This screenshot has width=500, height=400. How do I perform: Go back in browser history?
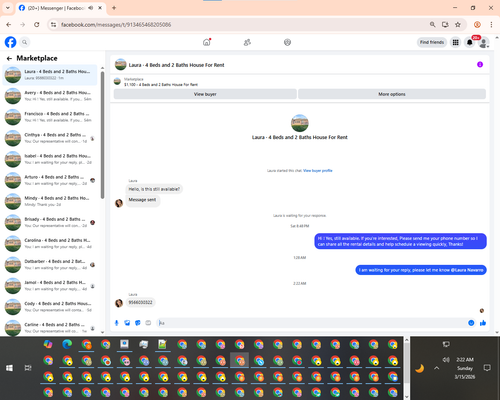click(9, 25)
